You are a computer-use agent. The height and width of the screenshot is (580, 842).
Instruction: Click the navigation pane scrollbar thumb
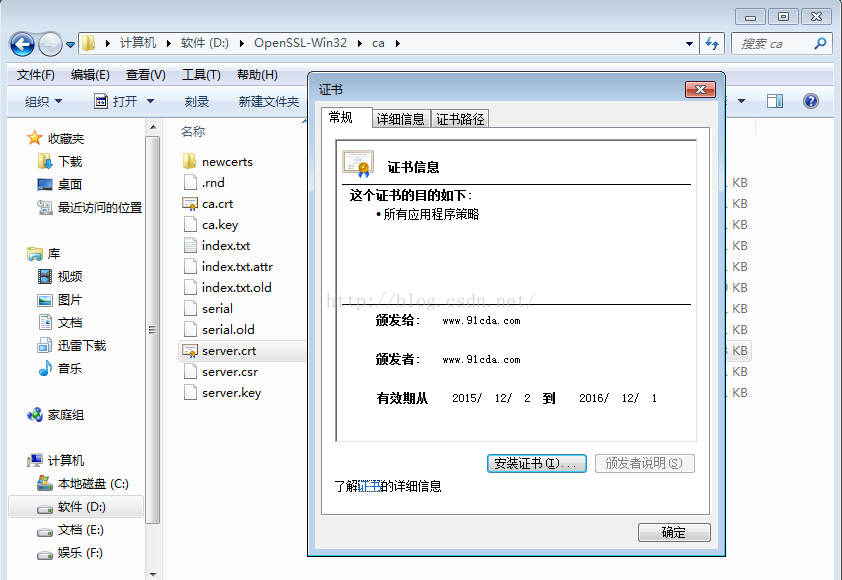(153, 330)
